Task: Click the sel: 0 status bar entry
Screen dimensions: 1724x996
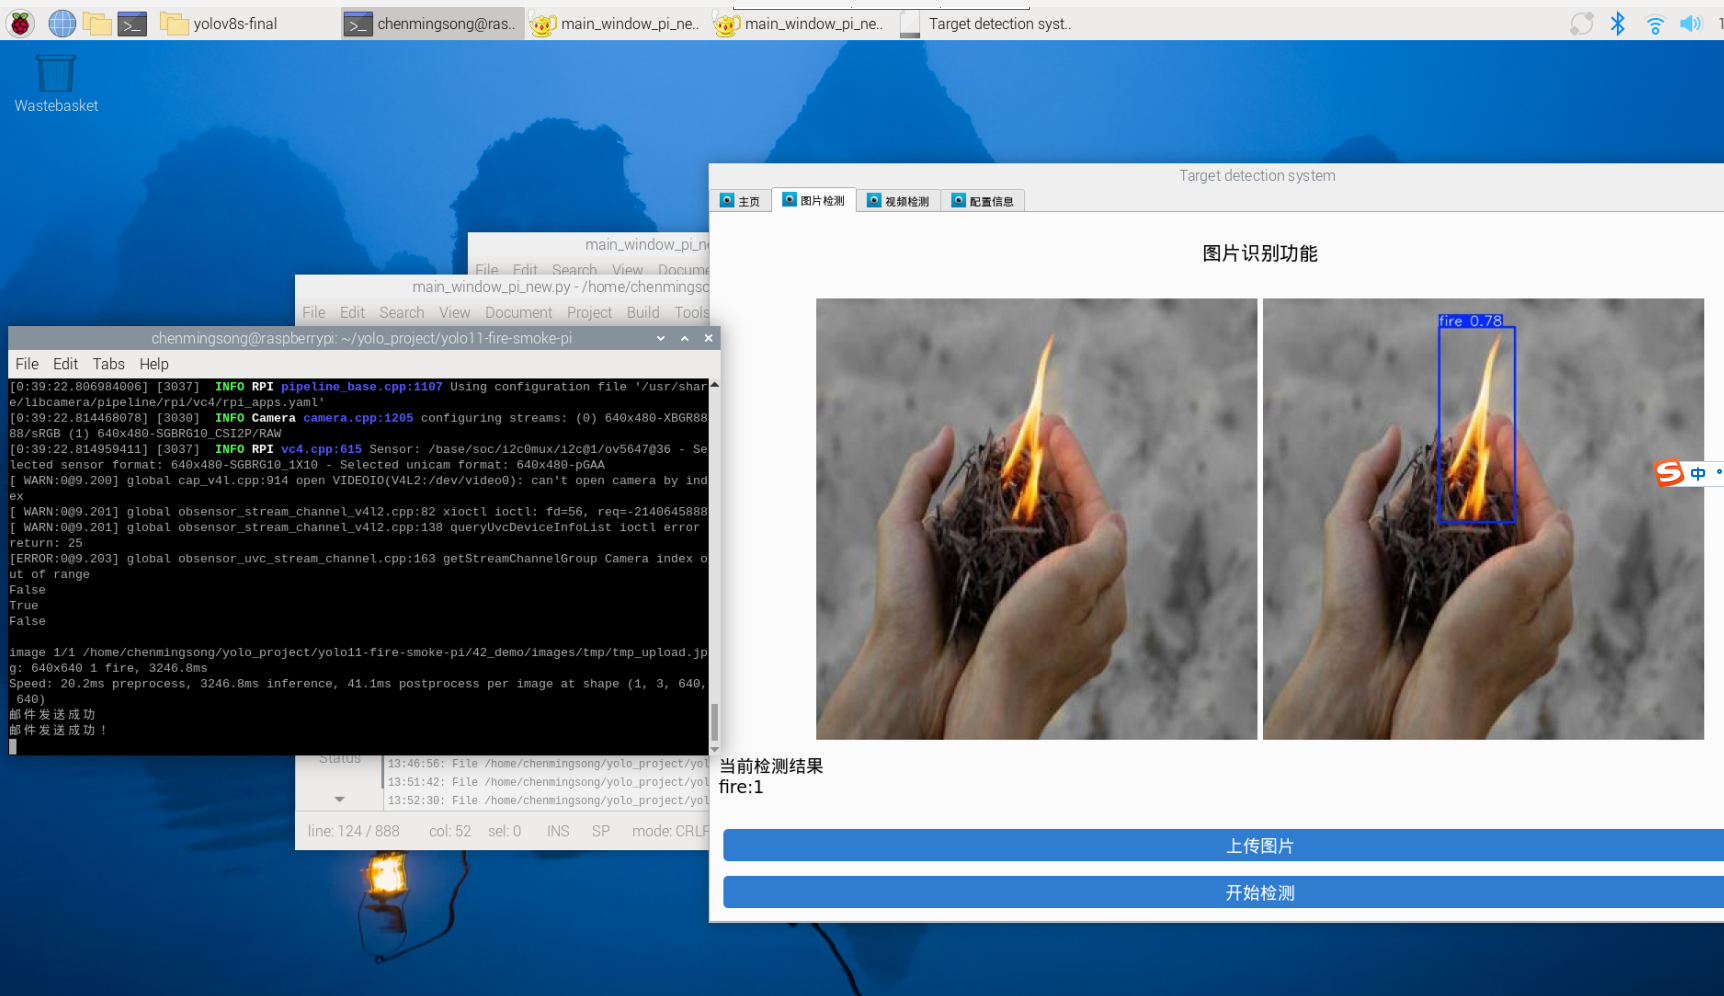Action: click(x=505, y=831)
